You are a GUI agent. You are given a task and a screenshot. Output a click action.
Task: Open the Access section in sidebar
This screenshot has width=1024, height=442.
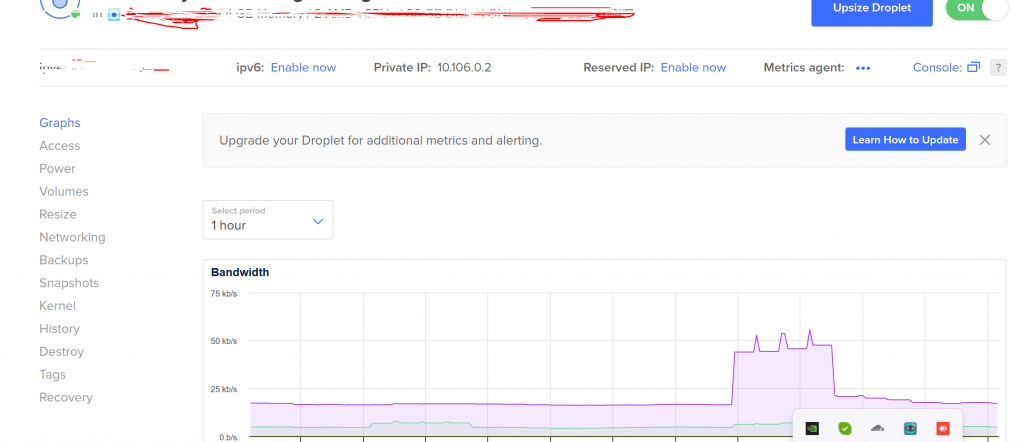click(x=59, y=146)
